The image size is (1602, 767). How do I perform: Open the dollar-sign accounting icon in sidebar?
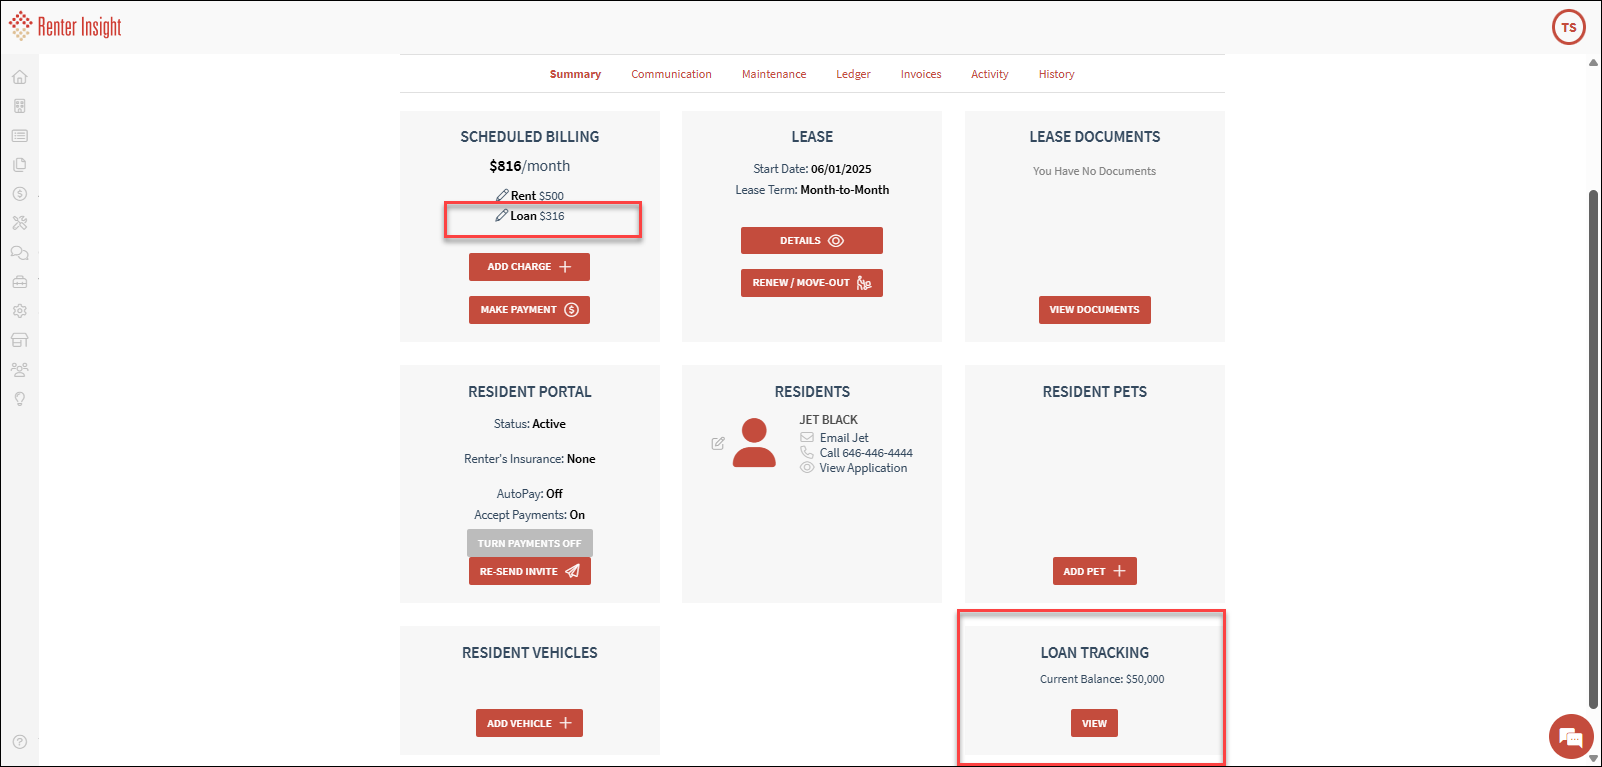click(x=19, y=194)
